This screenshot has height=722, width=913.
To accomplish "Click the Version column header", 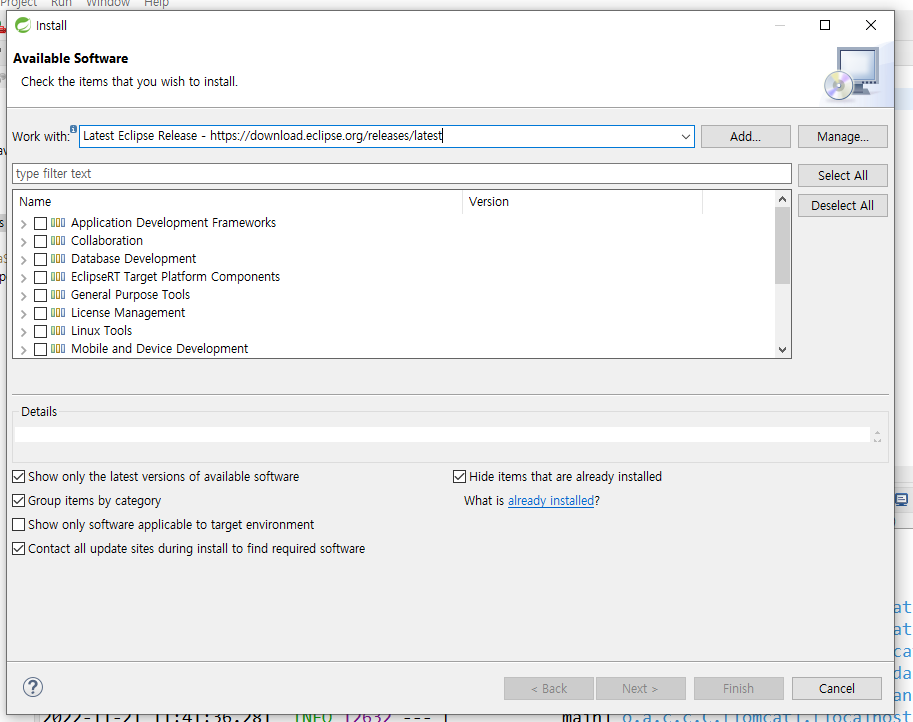I will [582, 201].
